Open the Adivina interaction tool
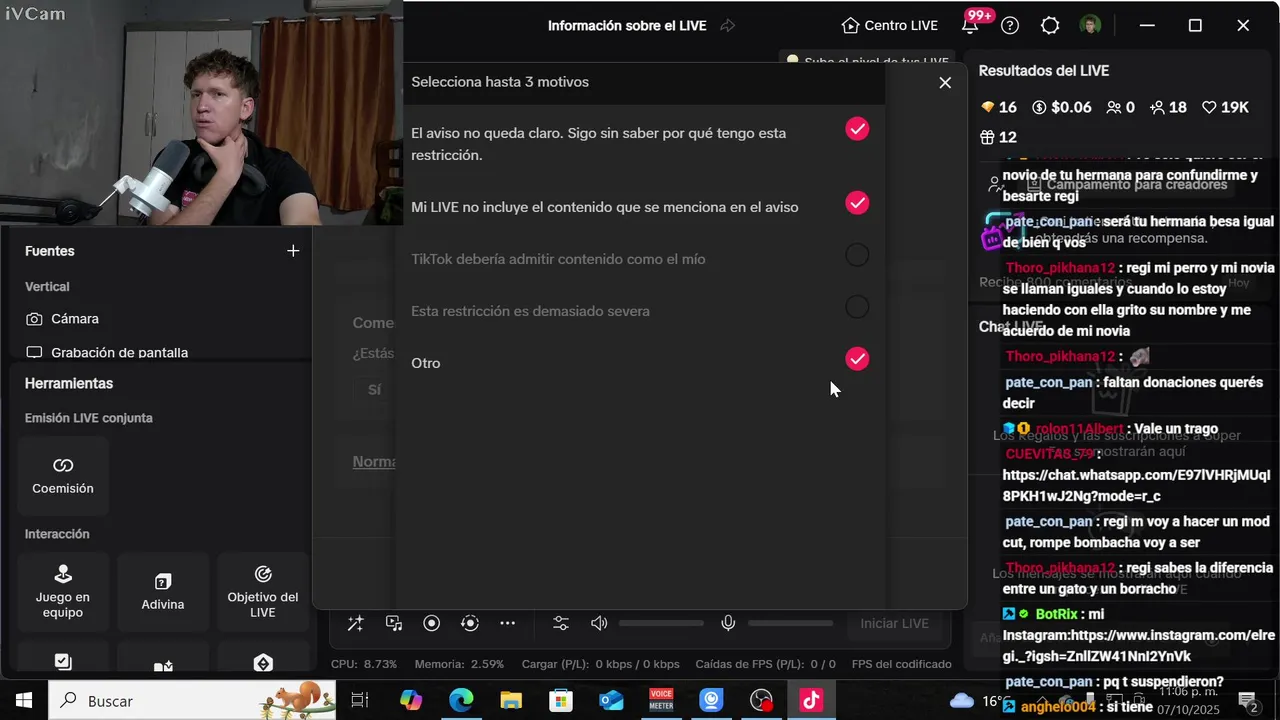Viewport: 1280px width, 720px height. [x=163, y=592]
